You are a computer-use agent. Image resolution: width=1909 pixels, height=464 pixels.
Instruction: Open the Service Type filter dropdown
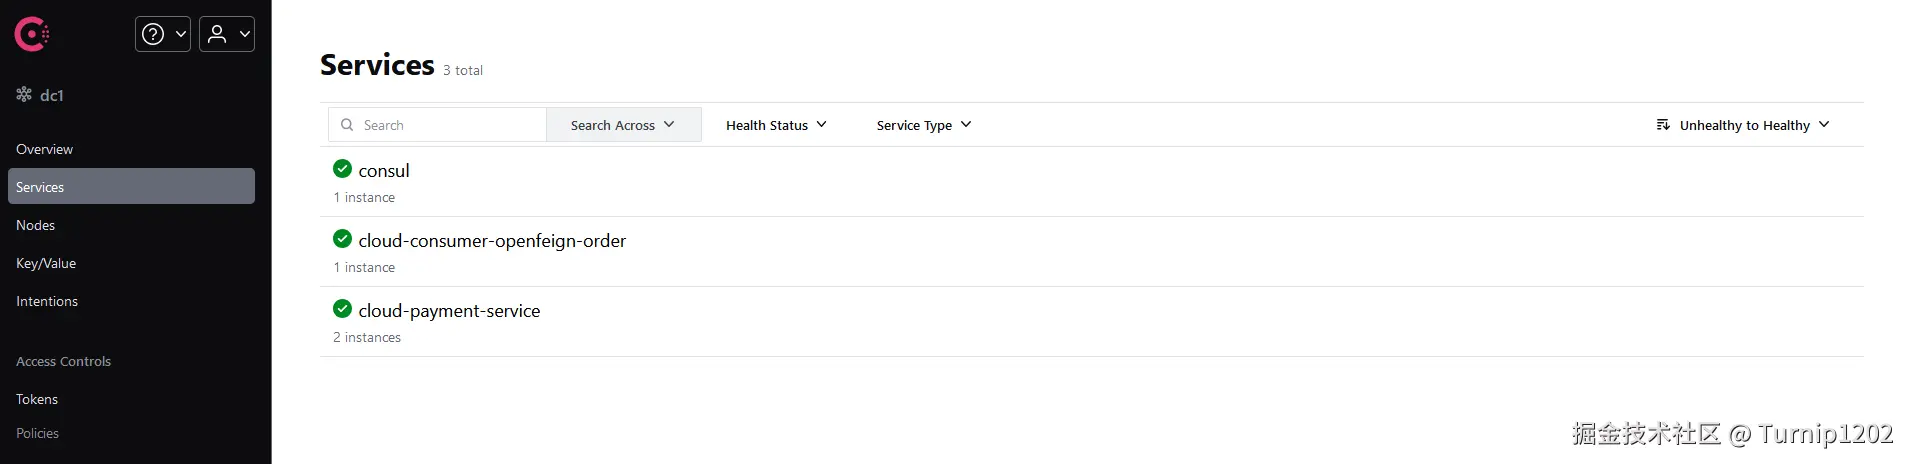pos(923,125)
